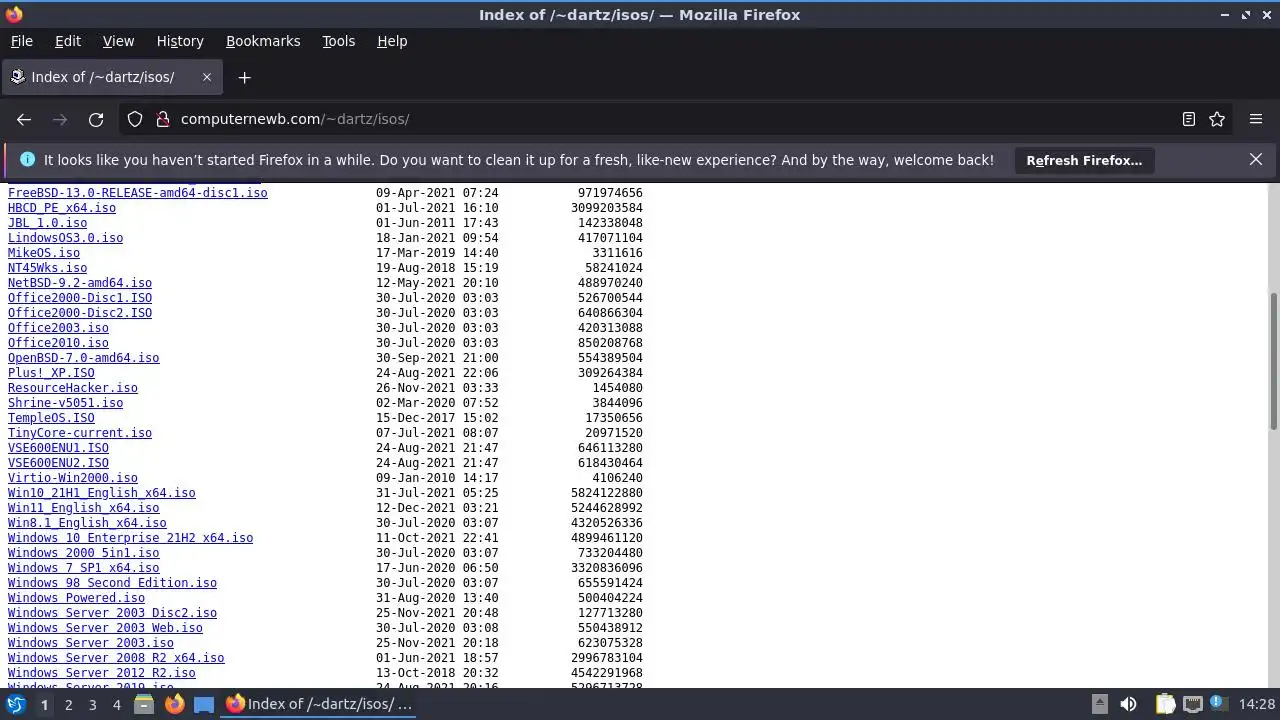The image size is (1280, 720).
Task: Open the clipboard manager tray icon
Action: (x=1165, y=704)
